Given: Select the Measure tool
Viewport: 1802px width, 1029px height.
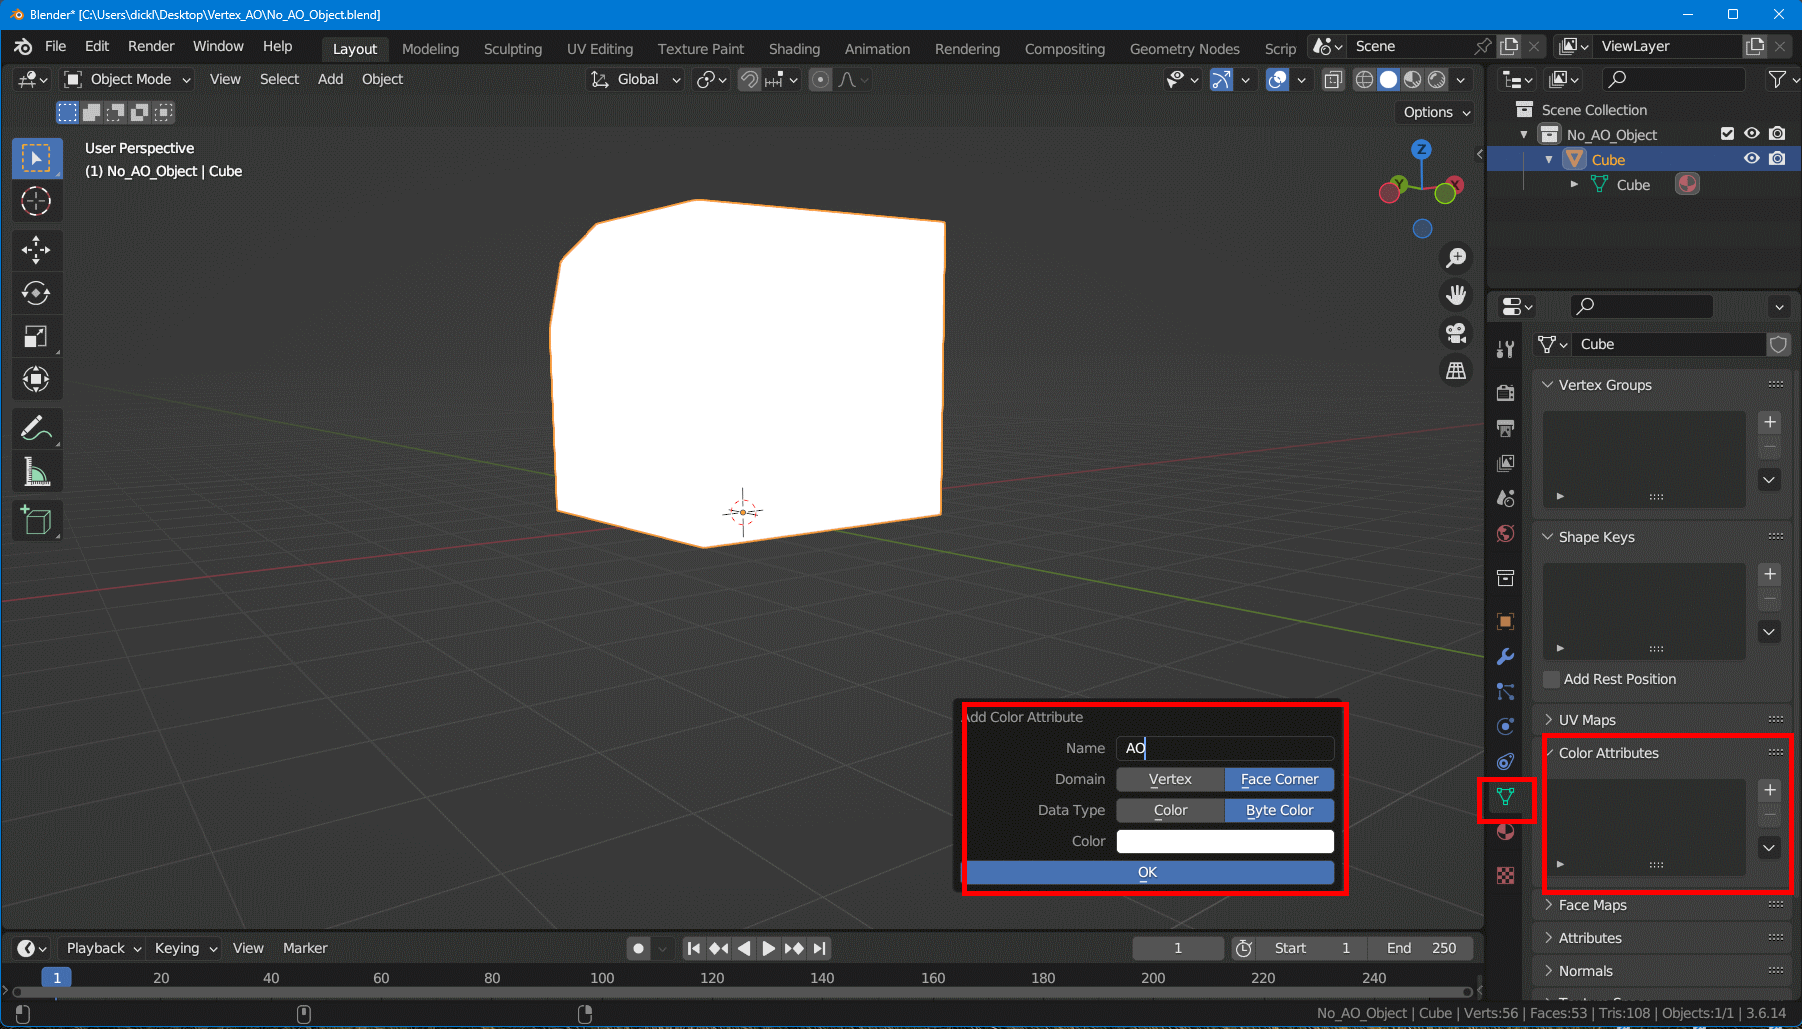Looking at the screenshot, I should point(36,472).
